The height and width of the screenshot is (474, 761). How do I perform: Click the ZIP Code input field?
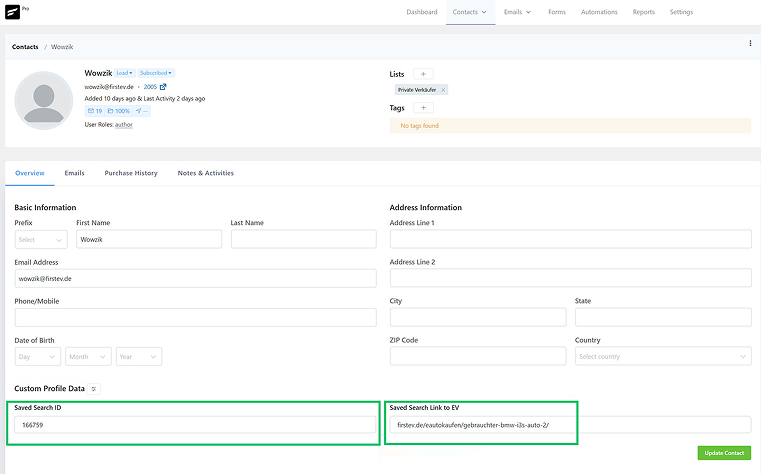(478, 356)
